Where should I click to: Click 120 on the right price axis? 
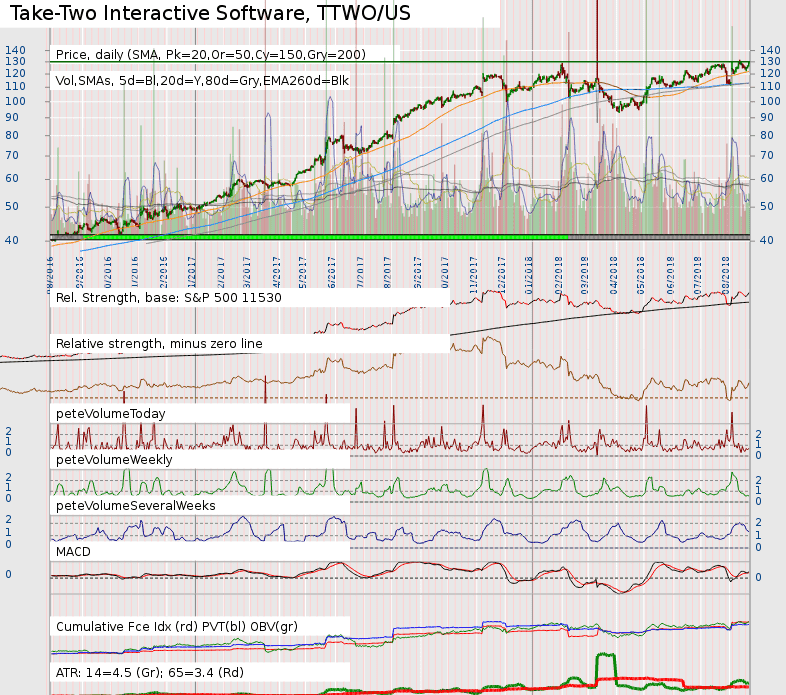[770, 73]
